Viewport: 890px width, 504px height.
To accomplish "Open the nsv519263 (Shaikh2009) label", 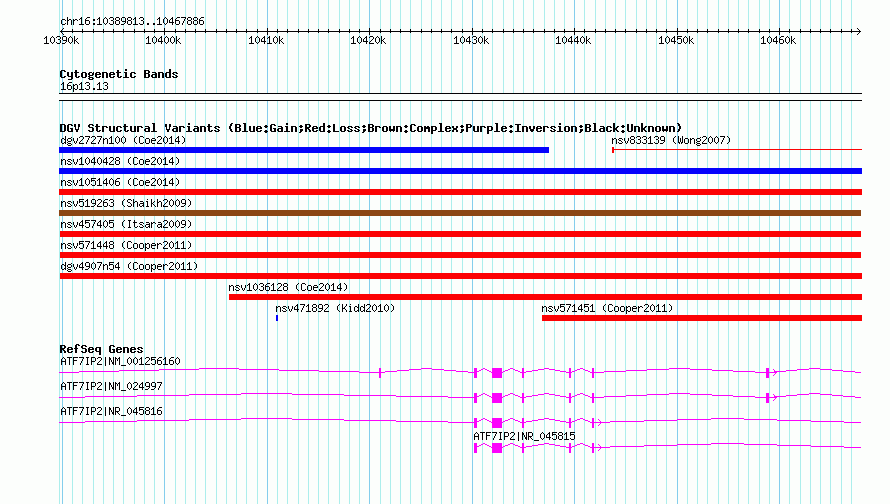I will click(x=126, y=203).
